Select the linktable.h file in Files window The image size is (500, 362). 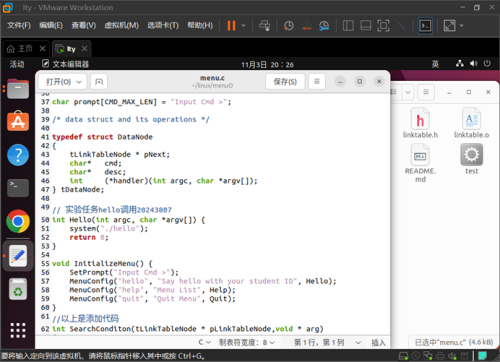point(420,123)
